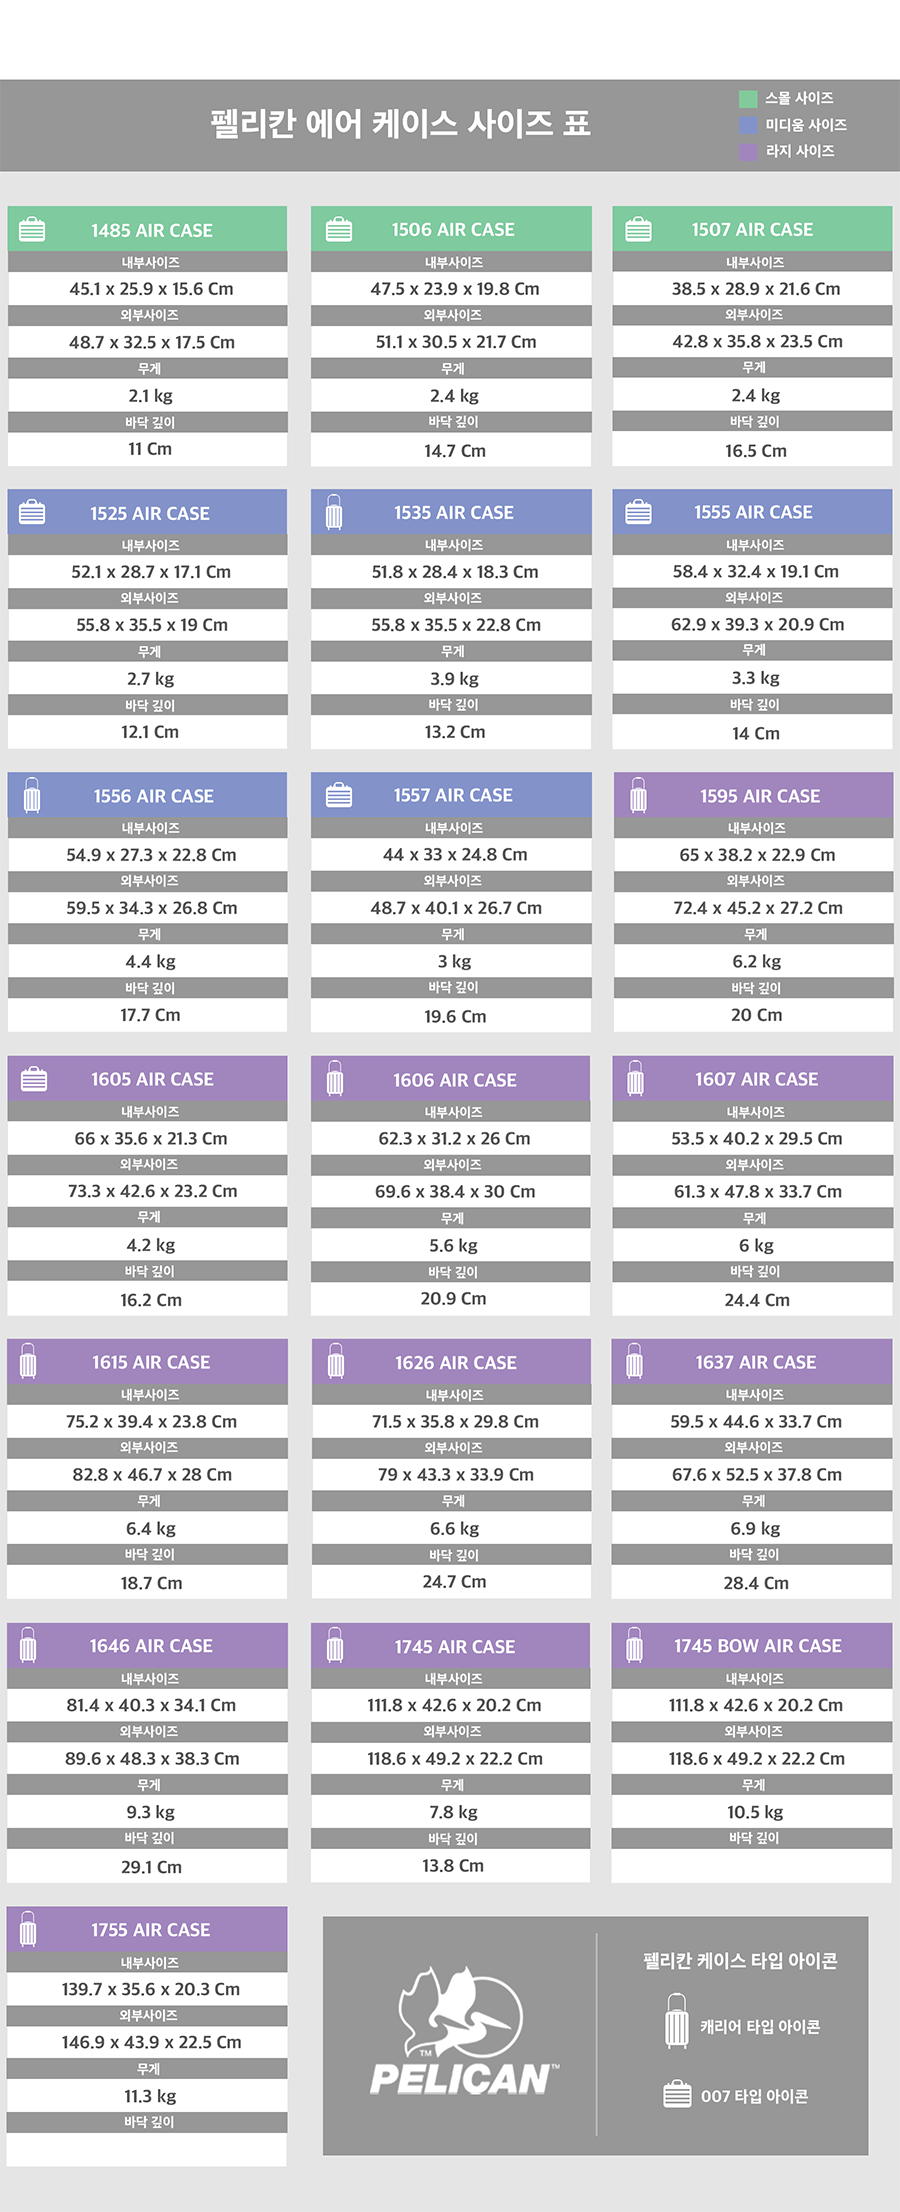Click the carrier type legend icon
The width and height of the screenshot is (900, 2212).
tap(677, 2021)
